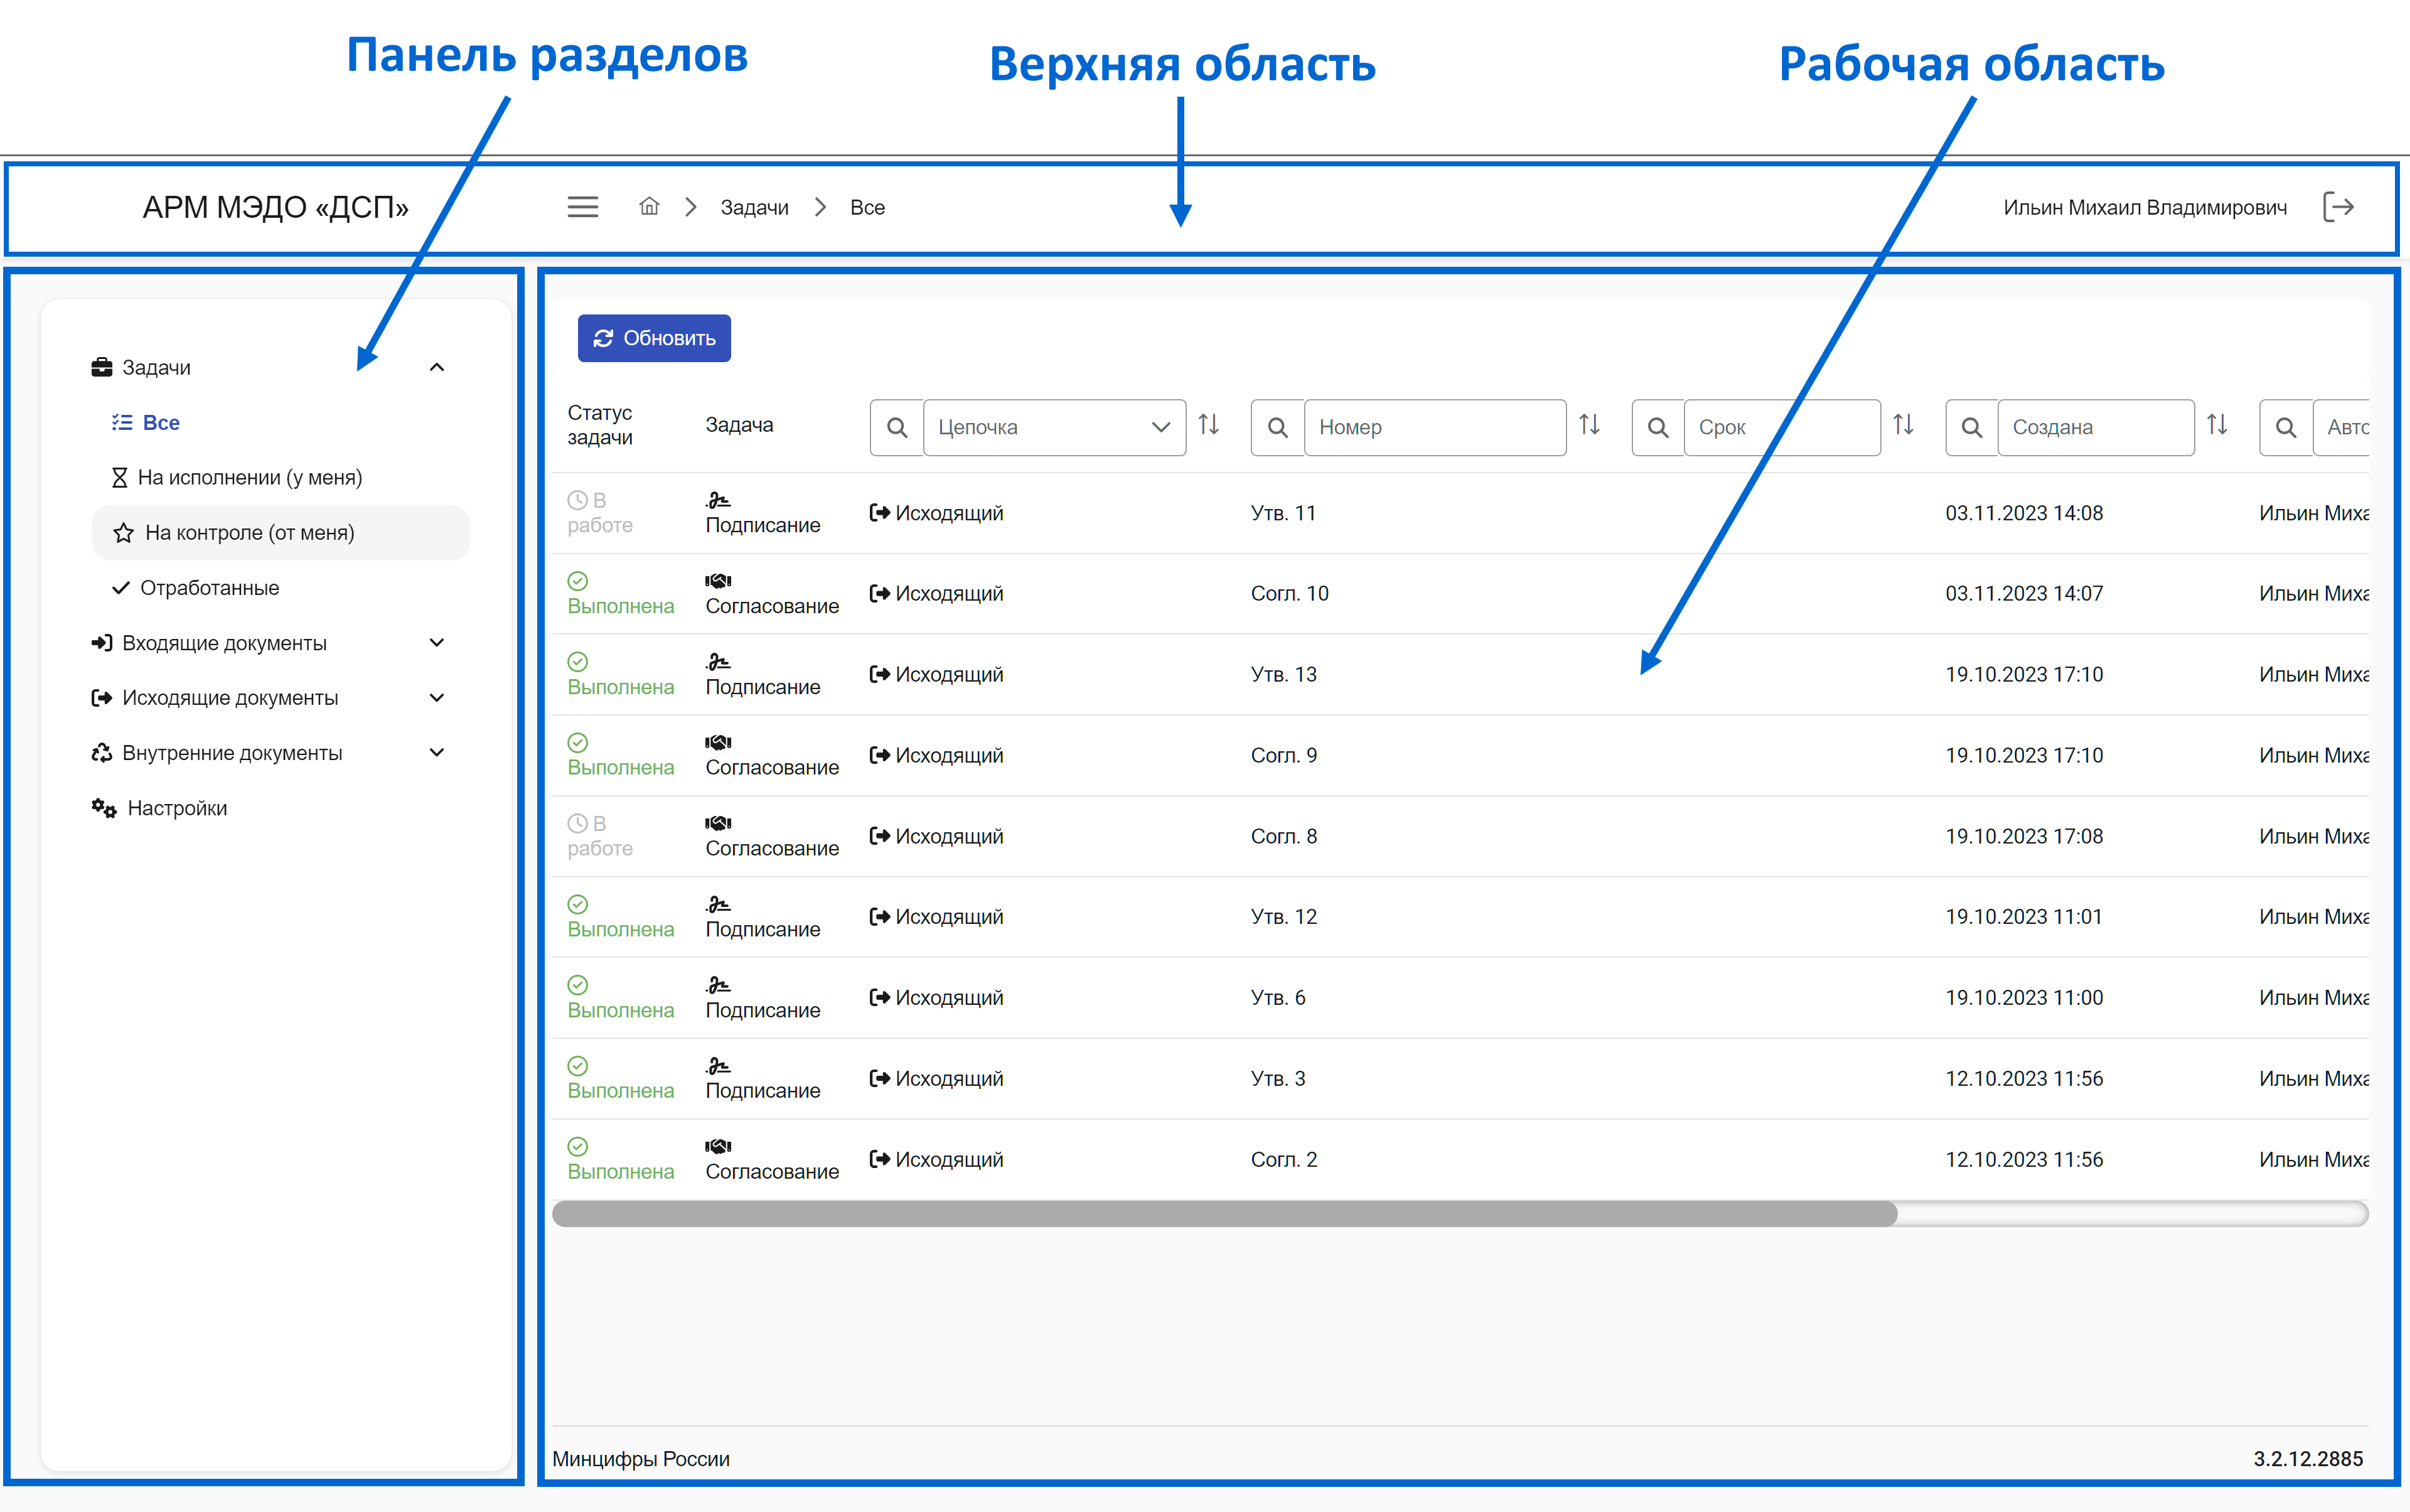
Task: Click АРМ МЭДО «ДСП» title
Action: pos(276,207)
